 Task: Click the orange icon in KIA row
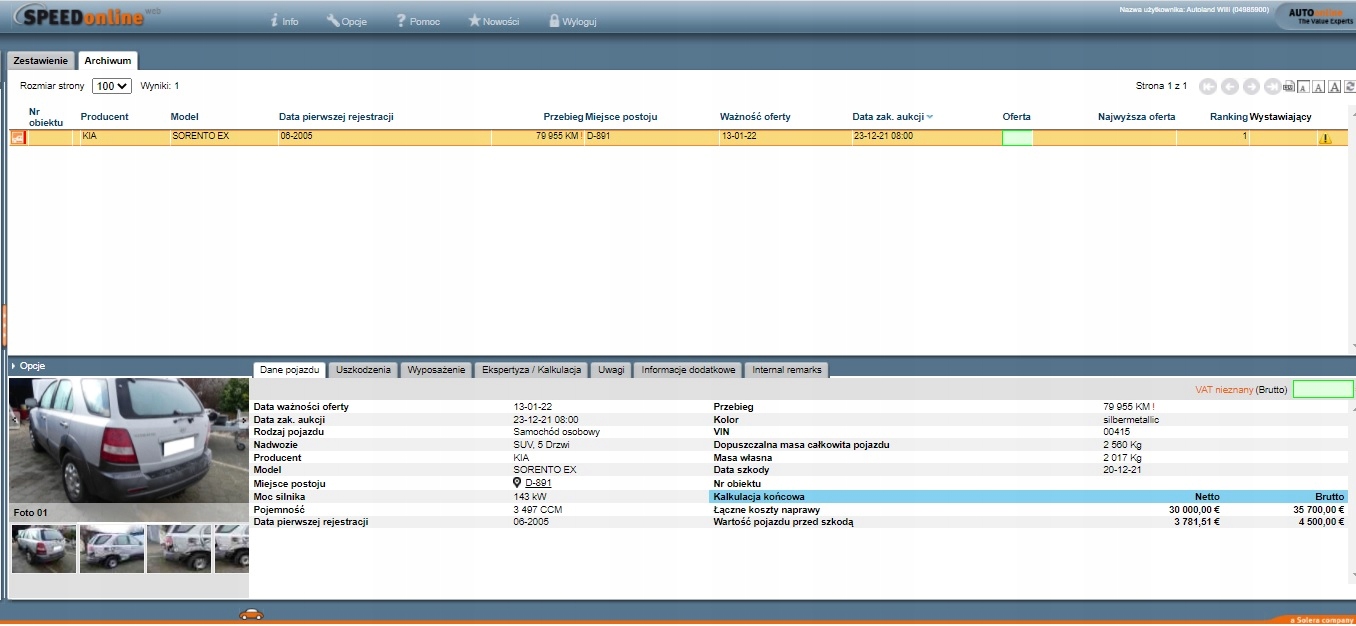coord(17,138)
